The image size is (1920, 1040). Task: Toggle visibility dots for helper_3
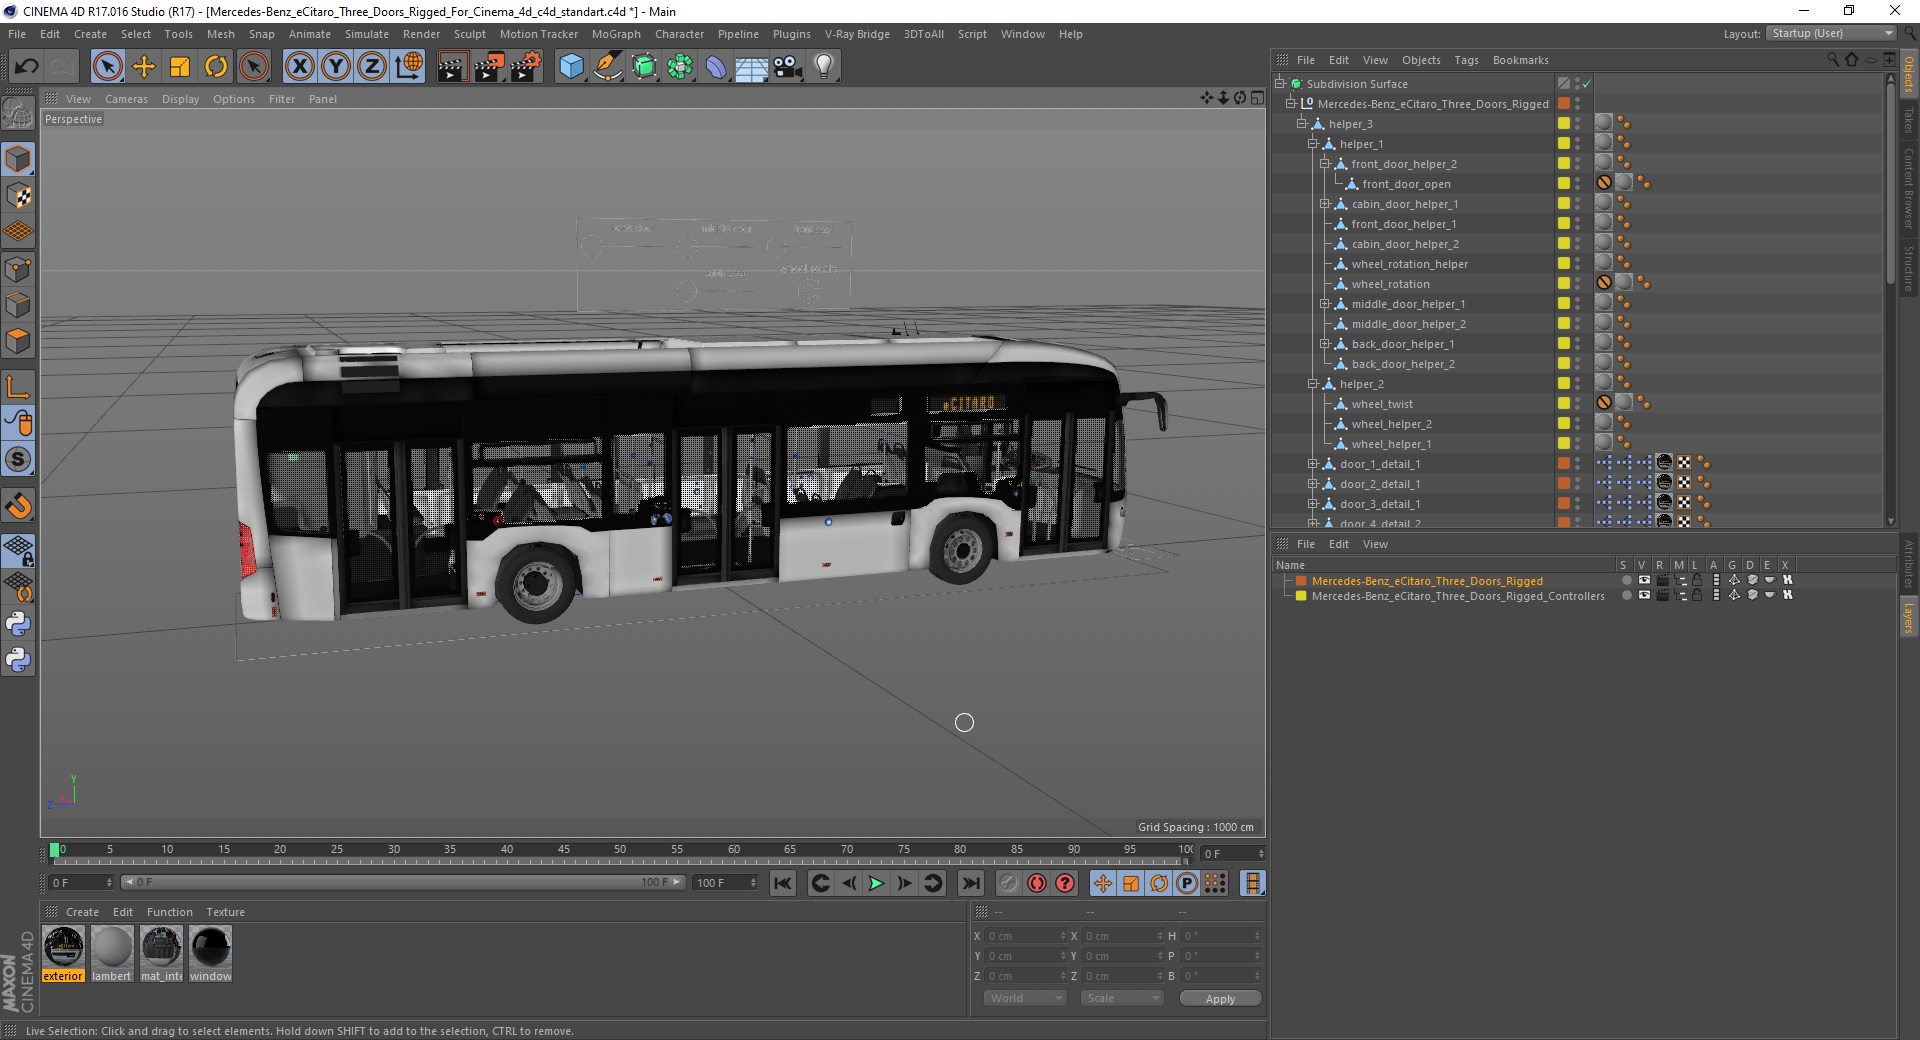pos(1578,124)
